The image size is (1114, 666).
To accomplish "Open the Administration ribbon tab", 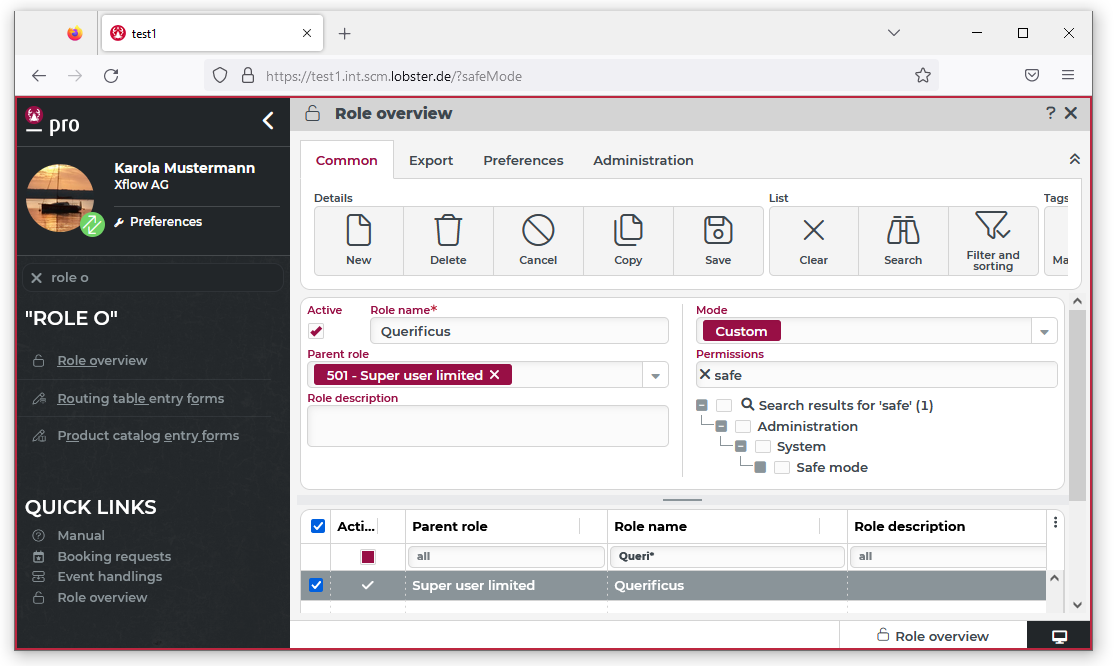I will 643,161.
